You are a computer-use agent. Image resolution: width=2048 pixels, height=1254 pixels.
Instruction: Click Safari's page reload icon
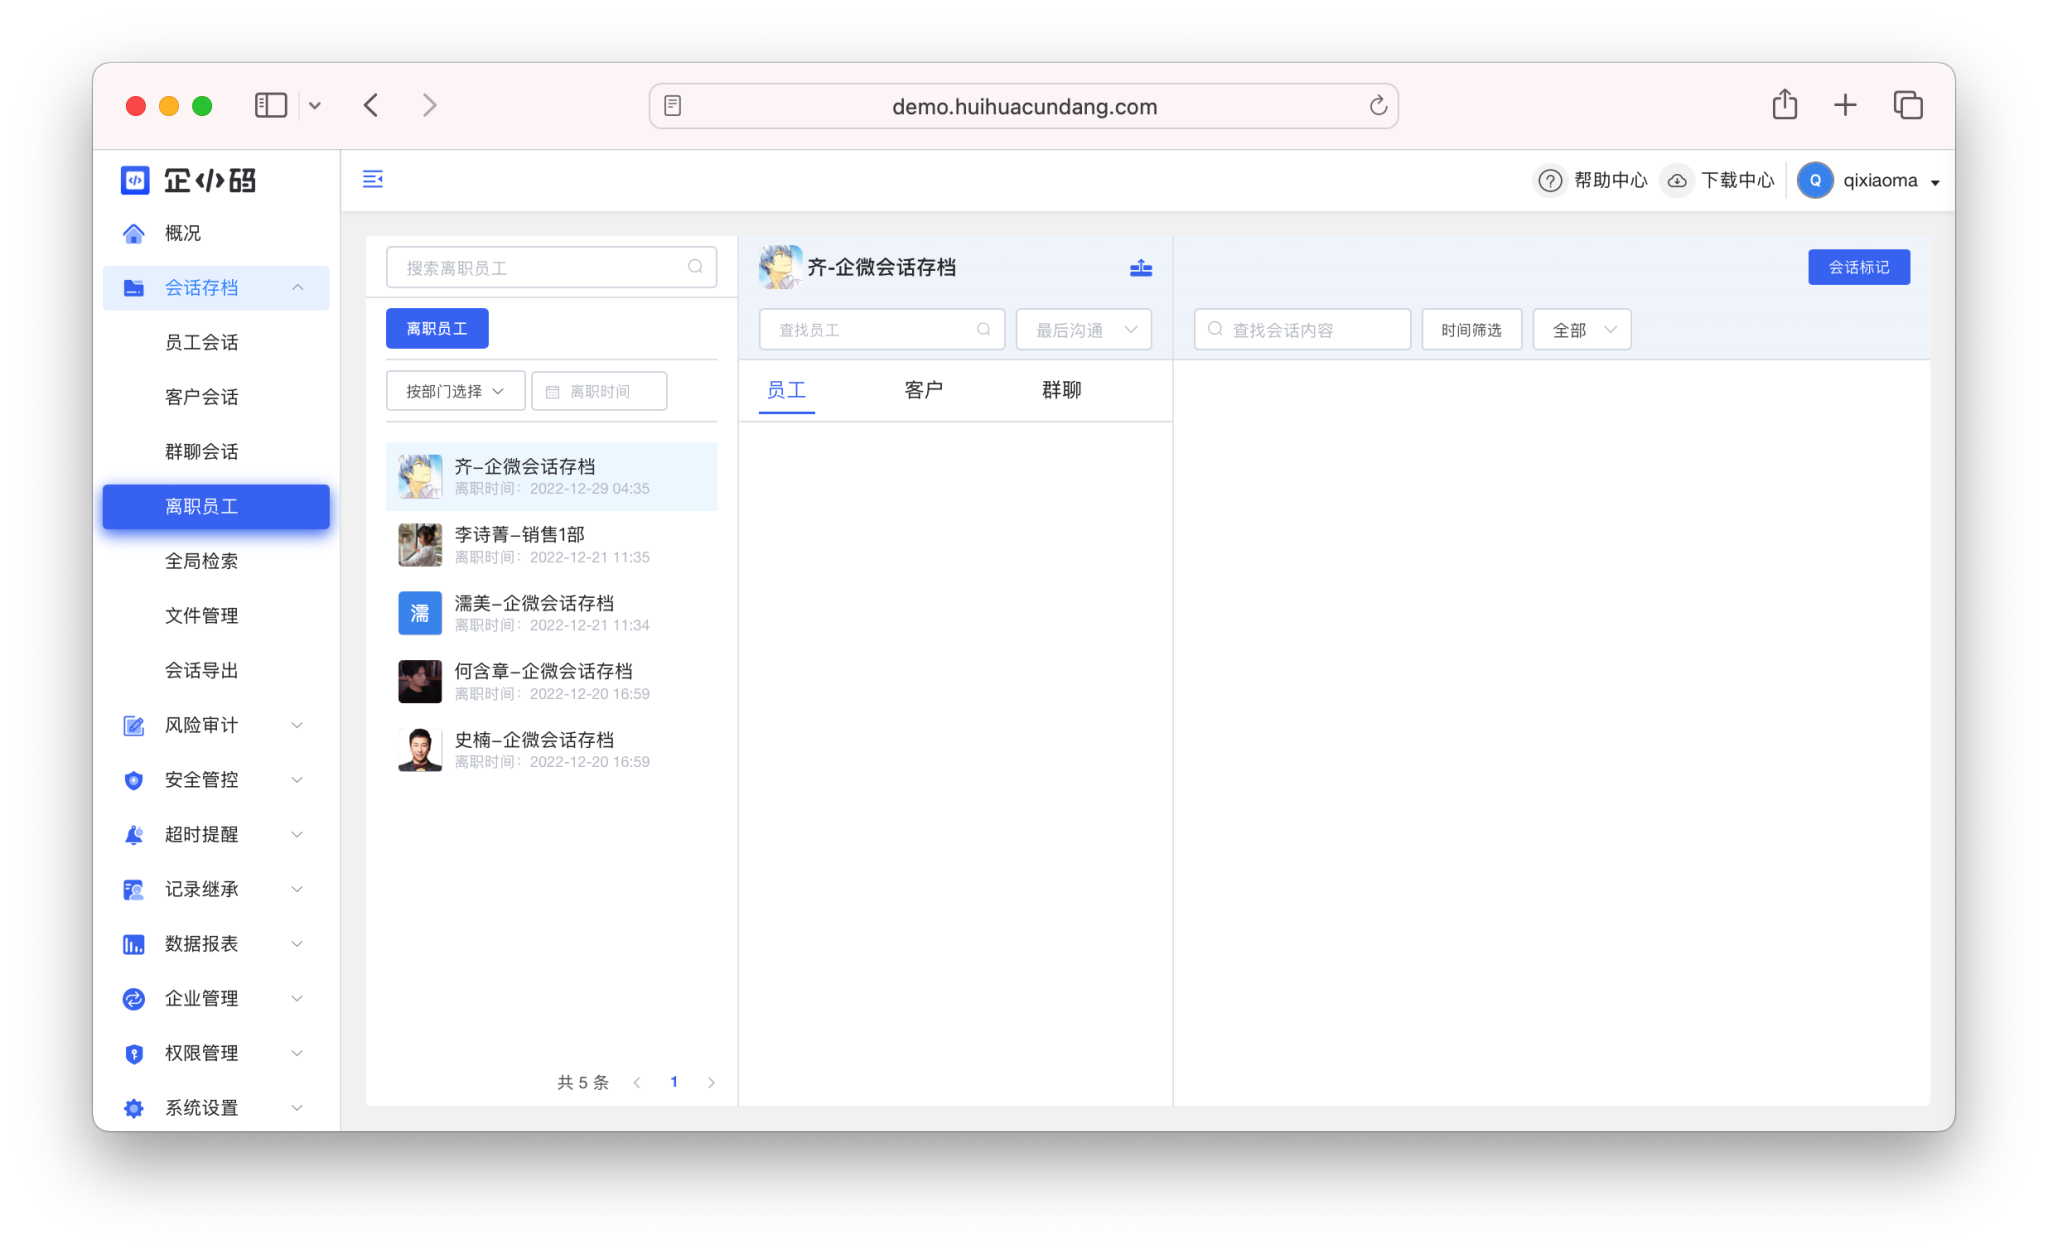1377,106
